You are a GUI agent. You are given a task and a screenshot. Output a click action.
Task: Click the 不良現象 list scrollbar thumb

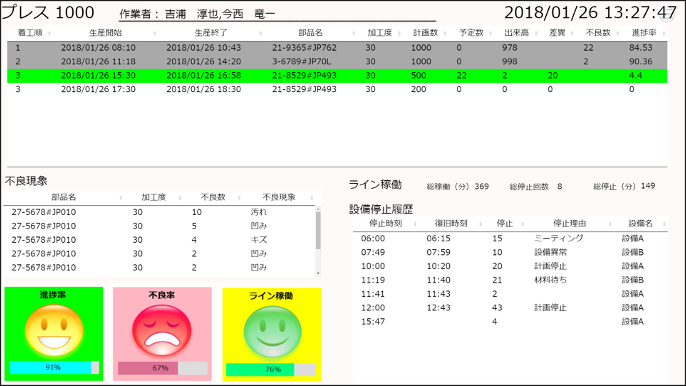click(x=318, y=230)
